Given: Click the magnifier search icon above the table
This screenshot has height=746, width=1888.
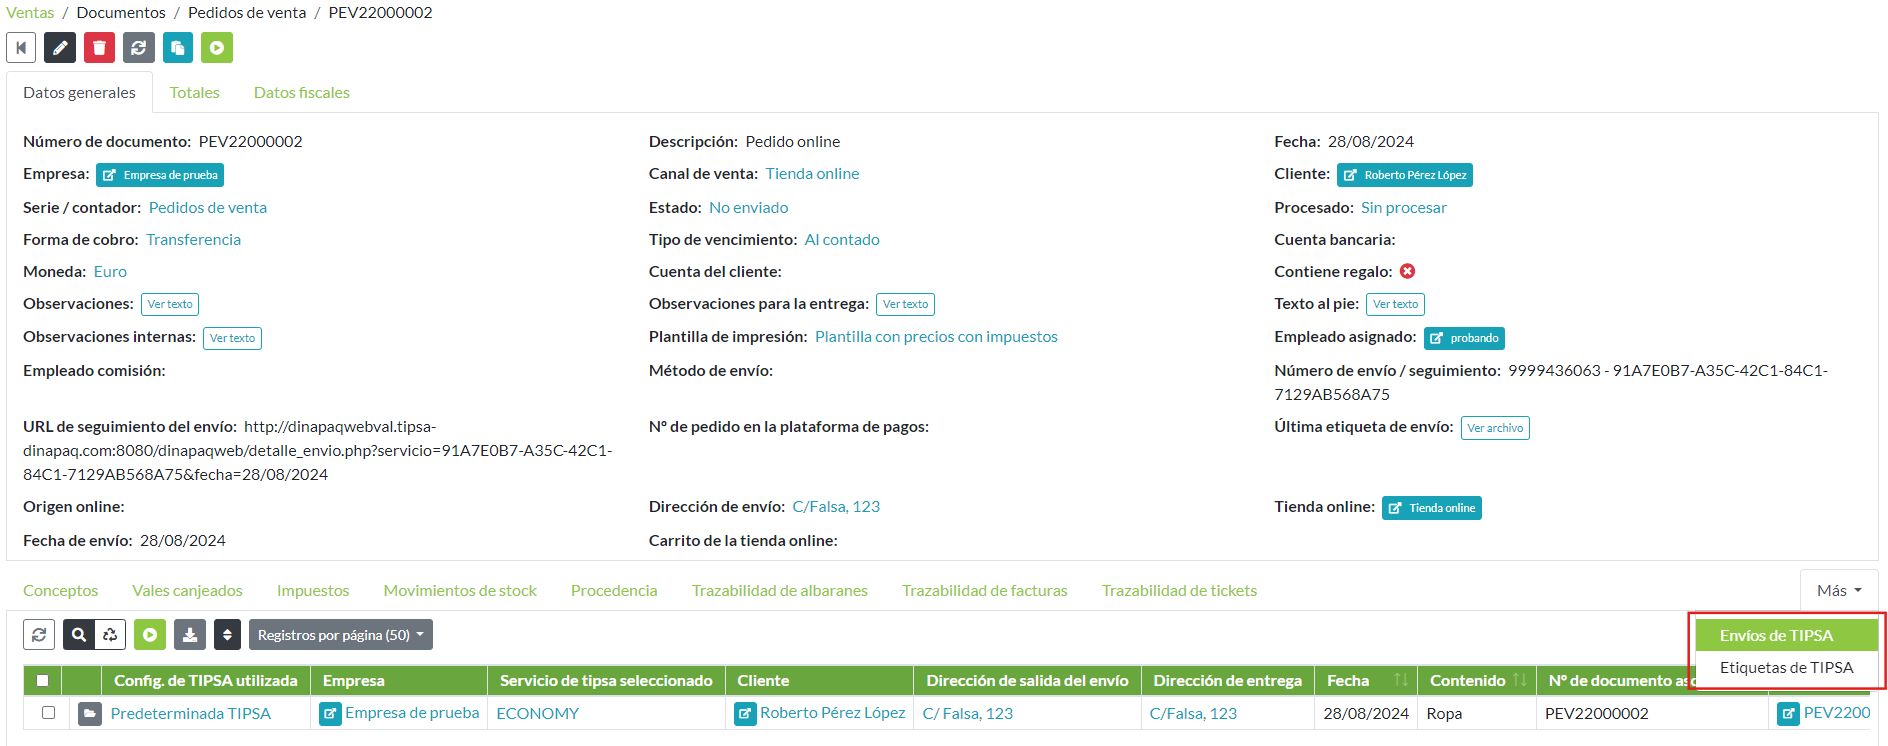Looking at the screenshot, I should click(79, 635).
